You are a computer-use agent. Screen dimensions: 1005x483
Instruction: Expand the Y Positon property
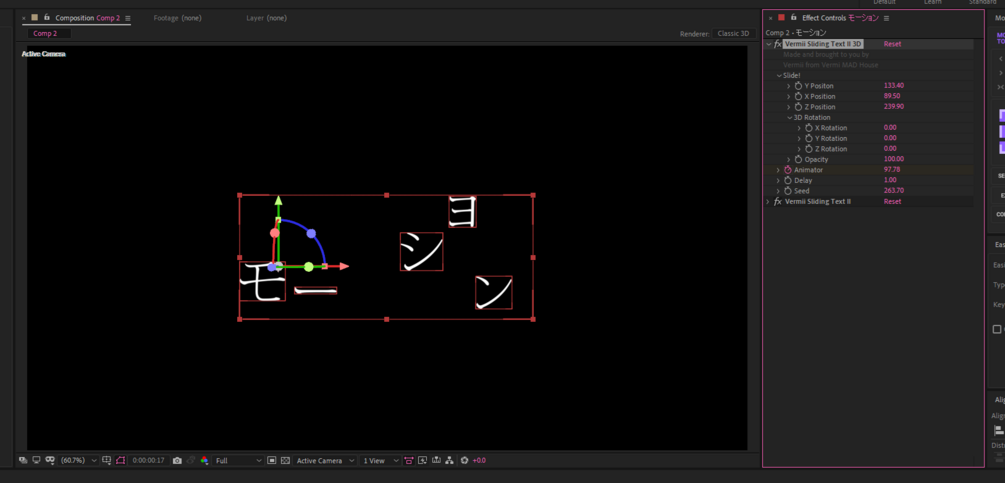789,86
